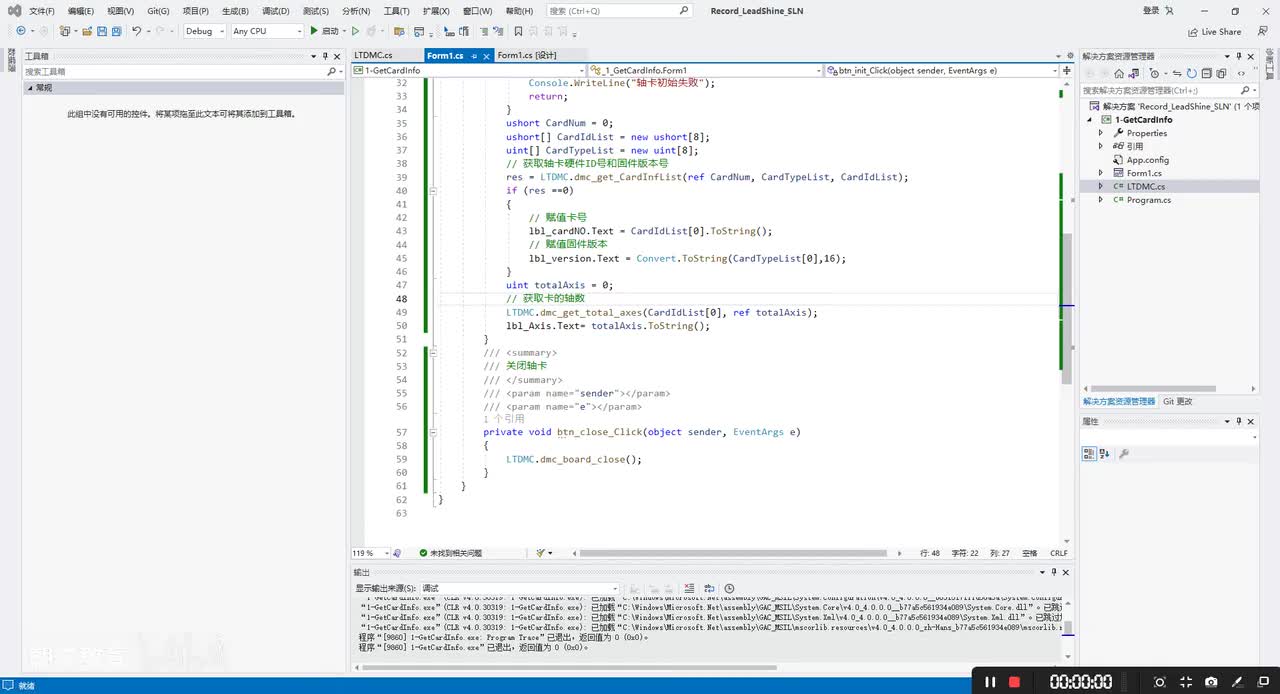Open the Any CPU platform dropdown

pos(266,31)
